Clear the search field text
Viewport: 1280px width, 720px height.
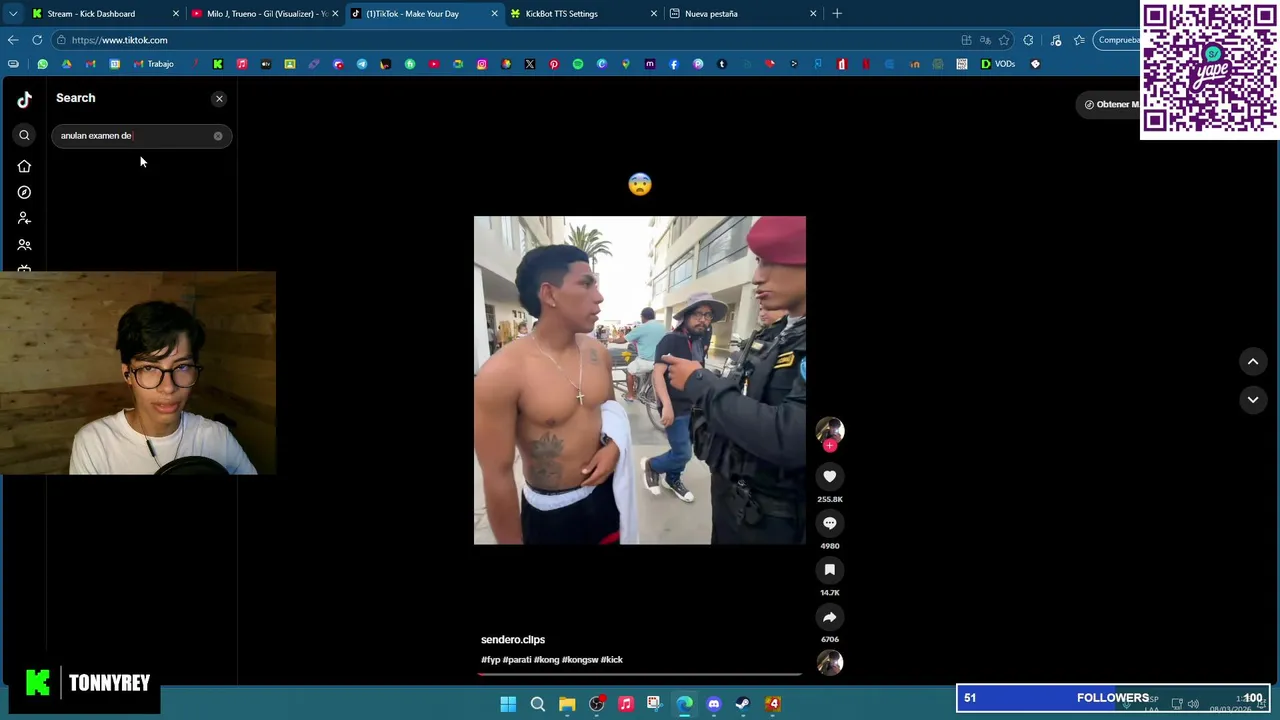[x=218, y=136]
